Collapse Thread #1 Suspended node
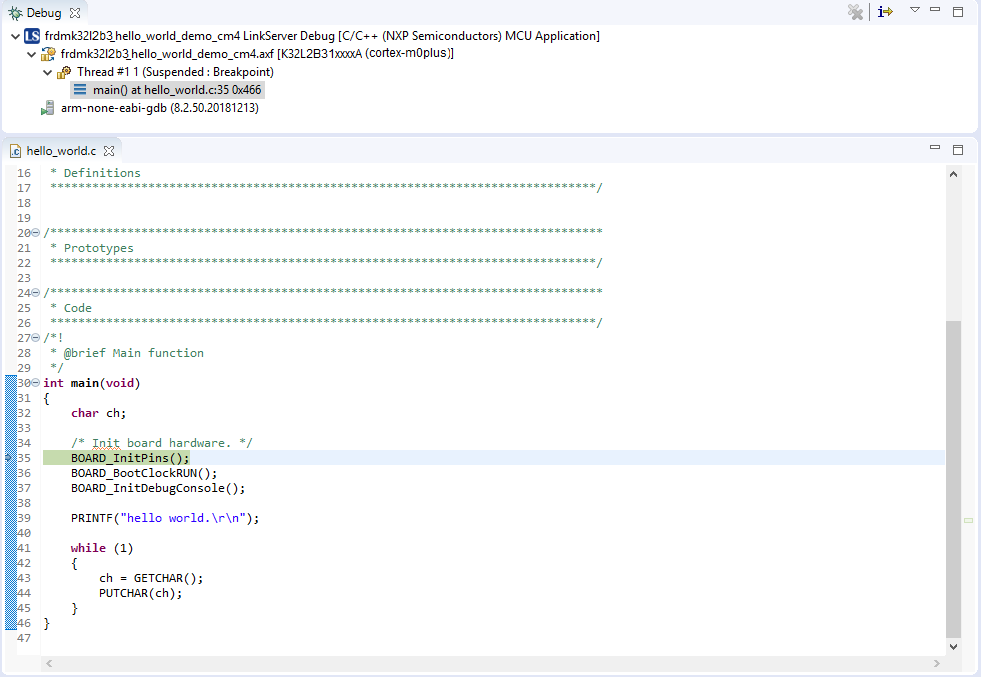 [x=47, y=72]
